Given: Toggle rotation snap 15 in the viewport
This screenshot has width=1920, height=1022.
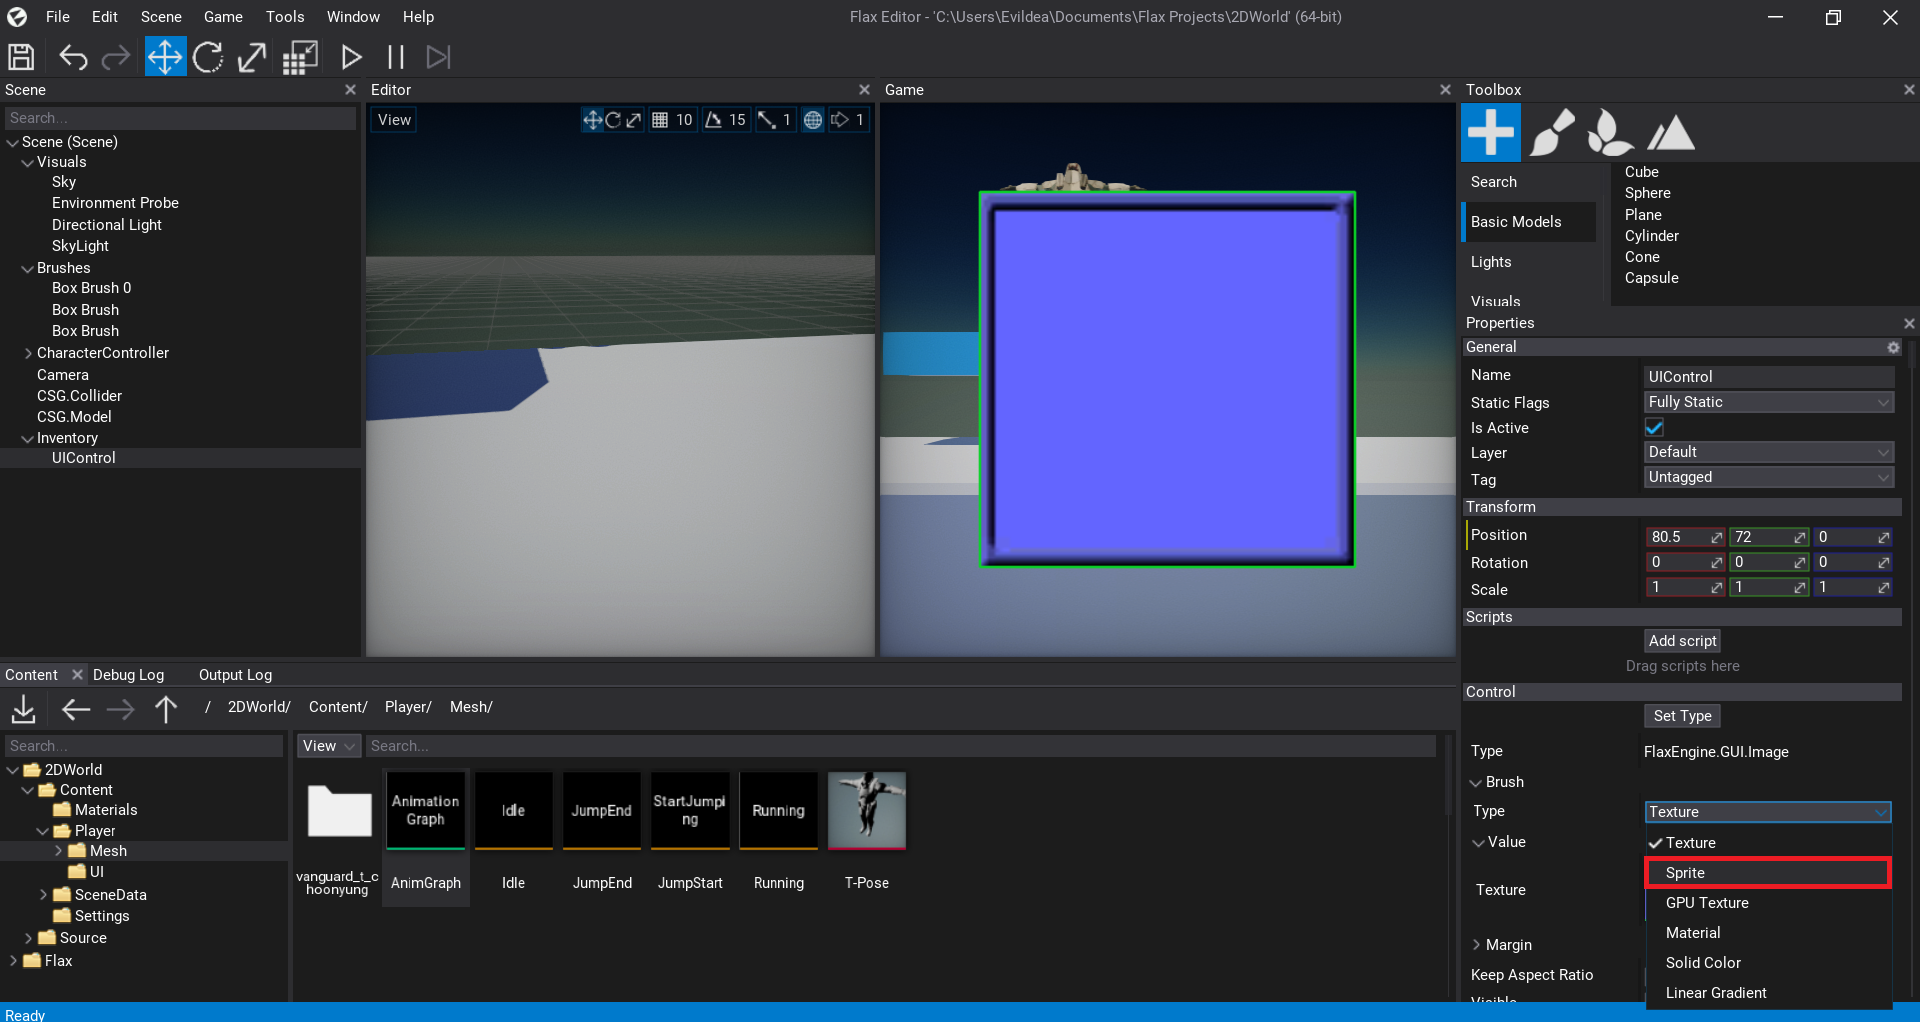Looking at the screenshot, I should click(x=713, y=119).
